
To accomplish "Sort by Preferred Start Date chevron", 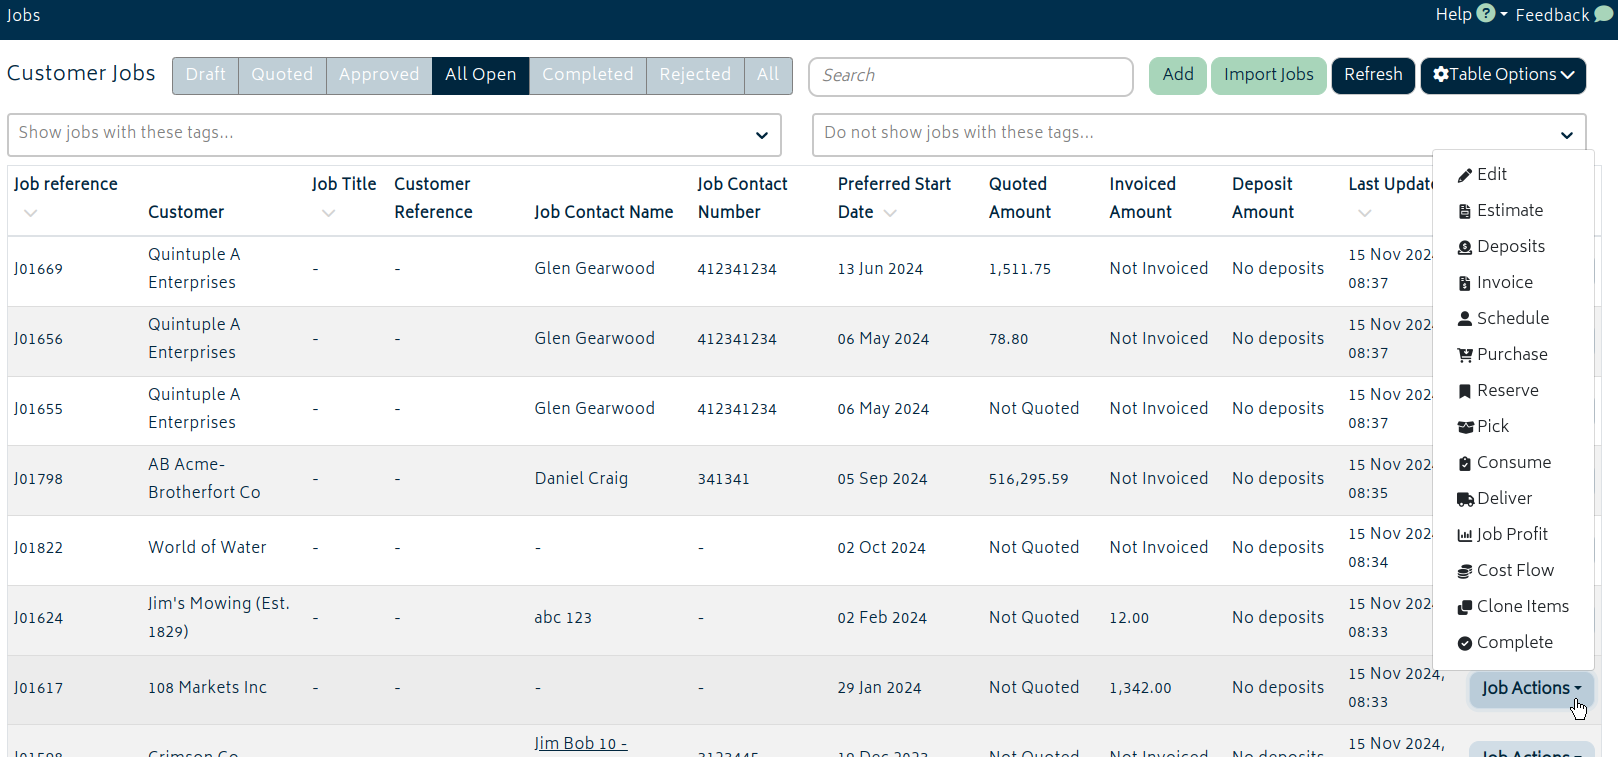I will pyautogui.click(x=890, y=213).
